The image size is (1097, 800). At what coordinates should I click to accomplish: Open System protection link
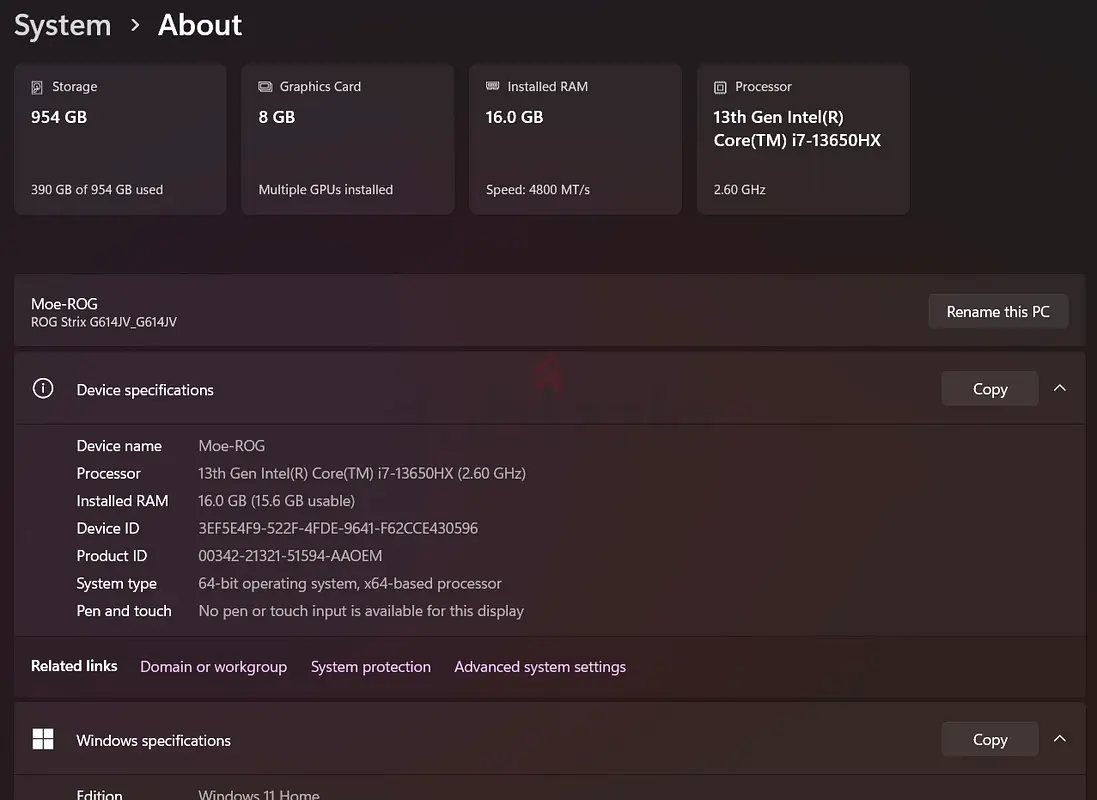click(371, 666)
